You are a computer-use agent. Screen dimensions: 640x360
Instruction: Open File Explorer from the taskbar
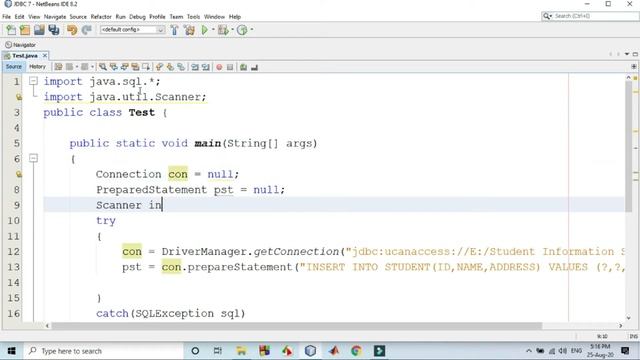coord(241,351)
